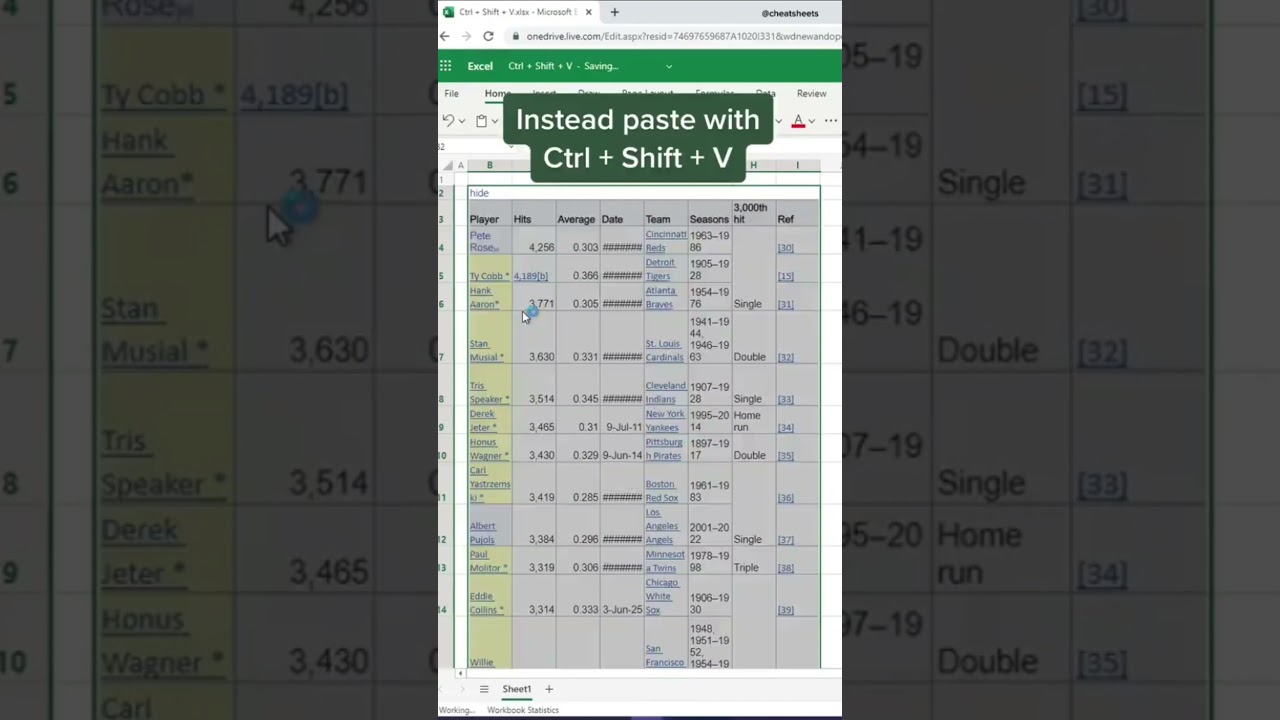Image resolution: width=1280 pixels, height=720 pixels.
Task: Close the Ctrl + Shift + V.xlsx browser tab
Action: (x=589, y=12)
